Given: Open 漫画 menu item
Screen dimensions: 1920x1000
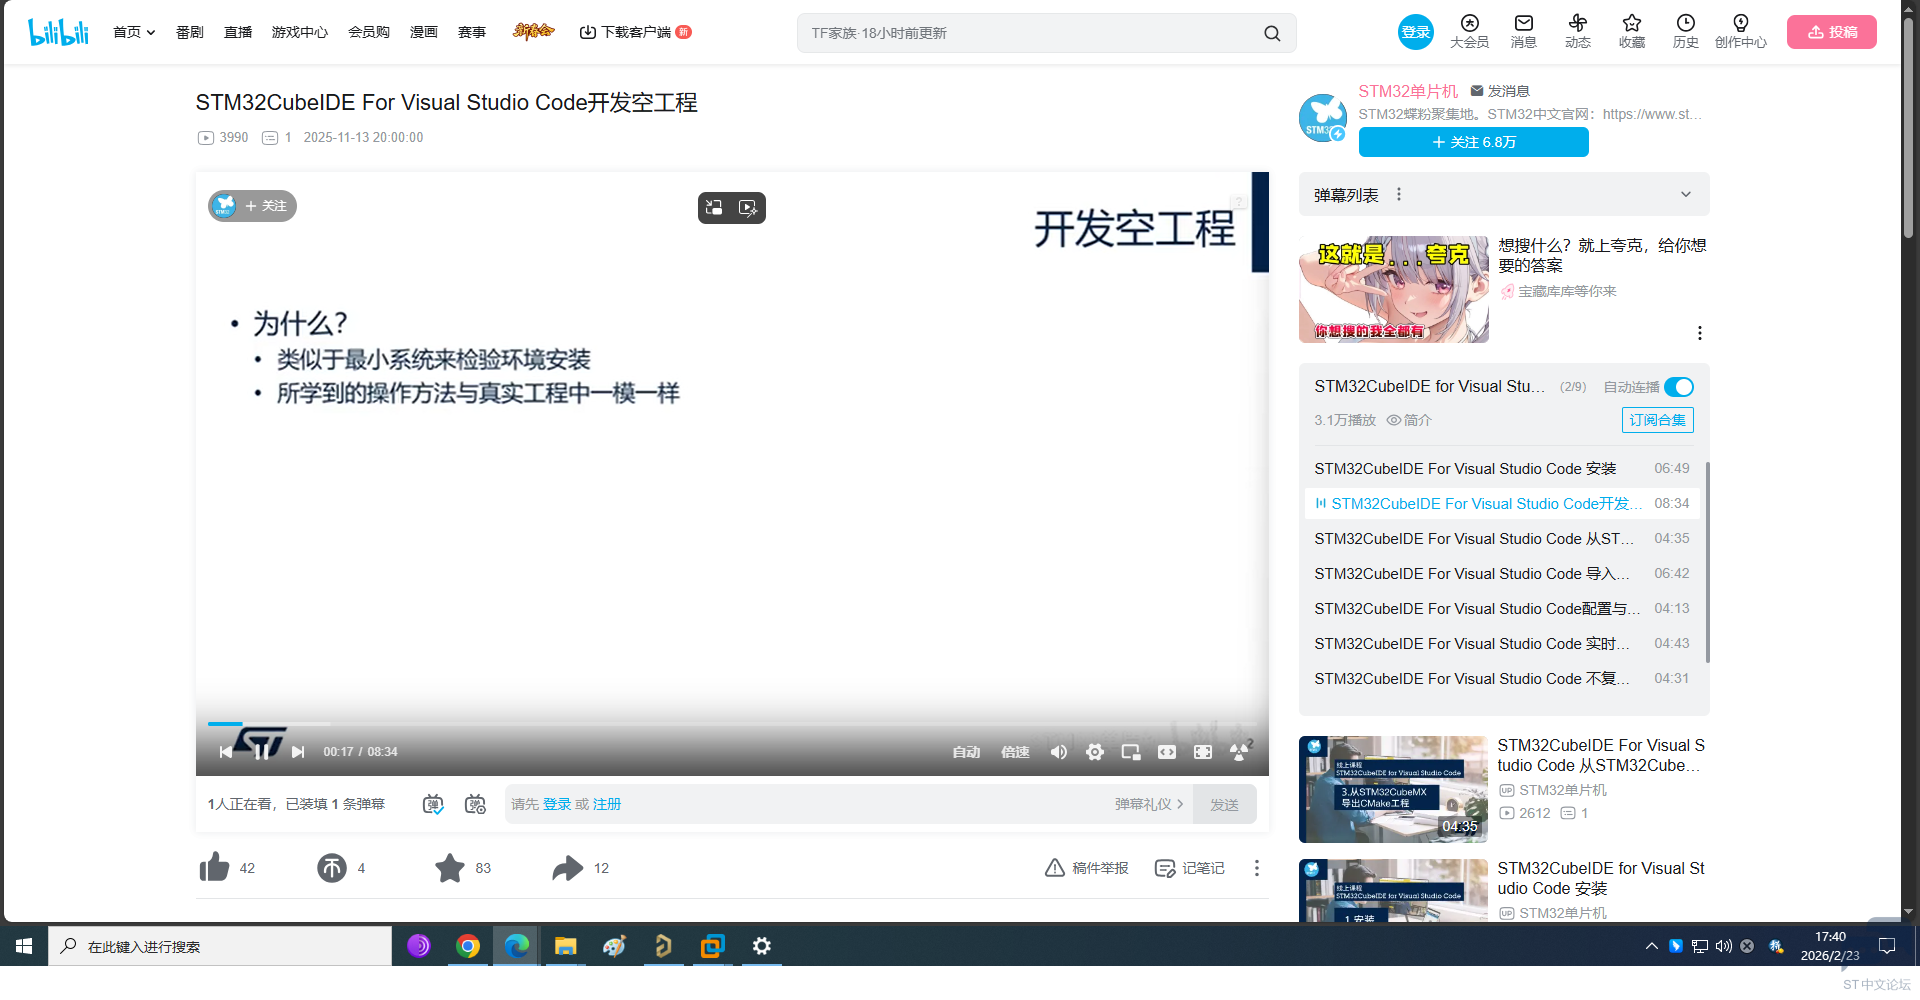Looking at the screenshot, I should 424,32.
